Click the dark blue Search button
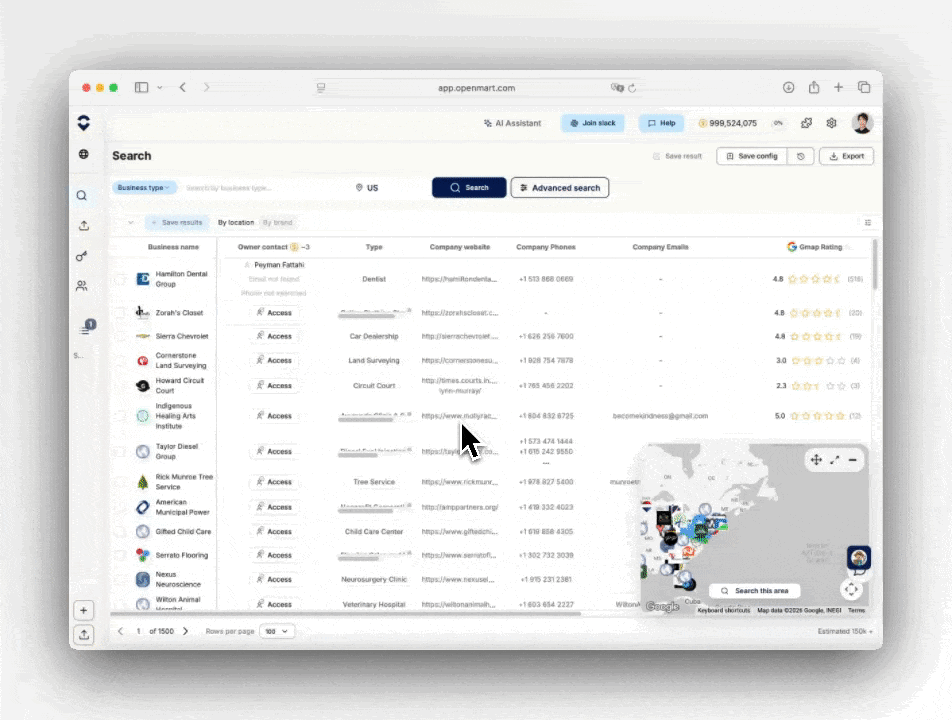 click(x=469, y=188)
